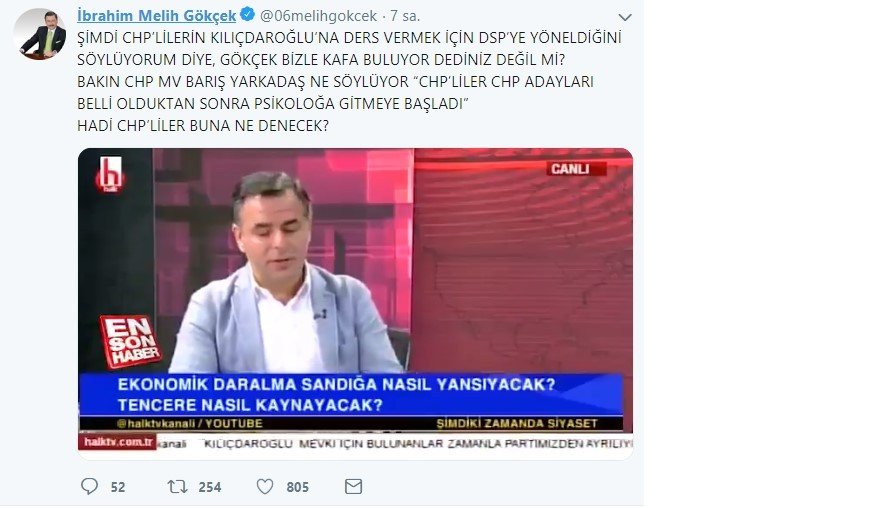Screen dimensions: 880x508
Task: Retweet using the retweet arrows icon
Action: 177,486
